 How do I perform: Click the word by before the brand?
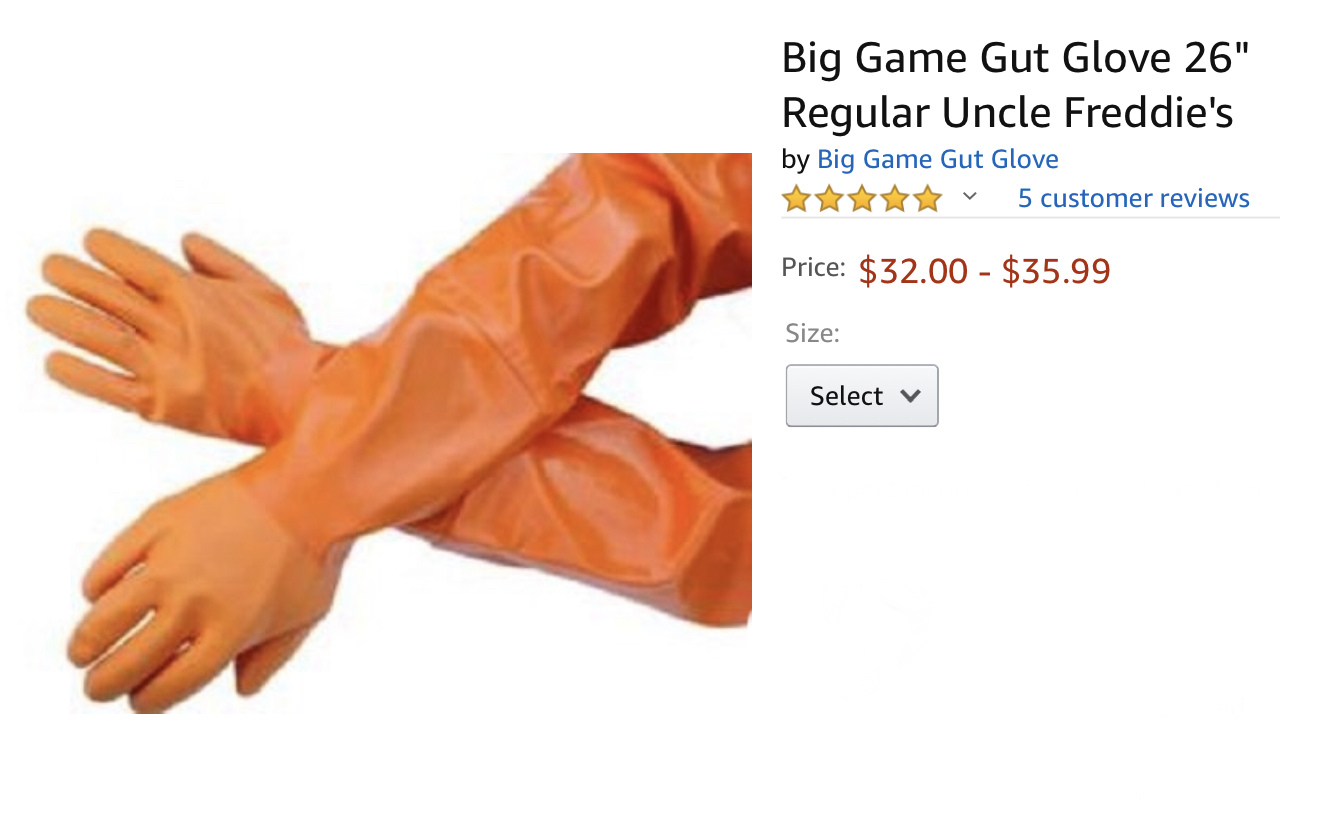(795, 160)
